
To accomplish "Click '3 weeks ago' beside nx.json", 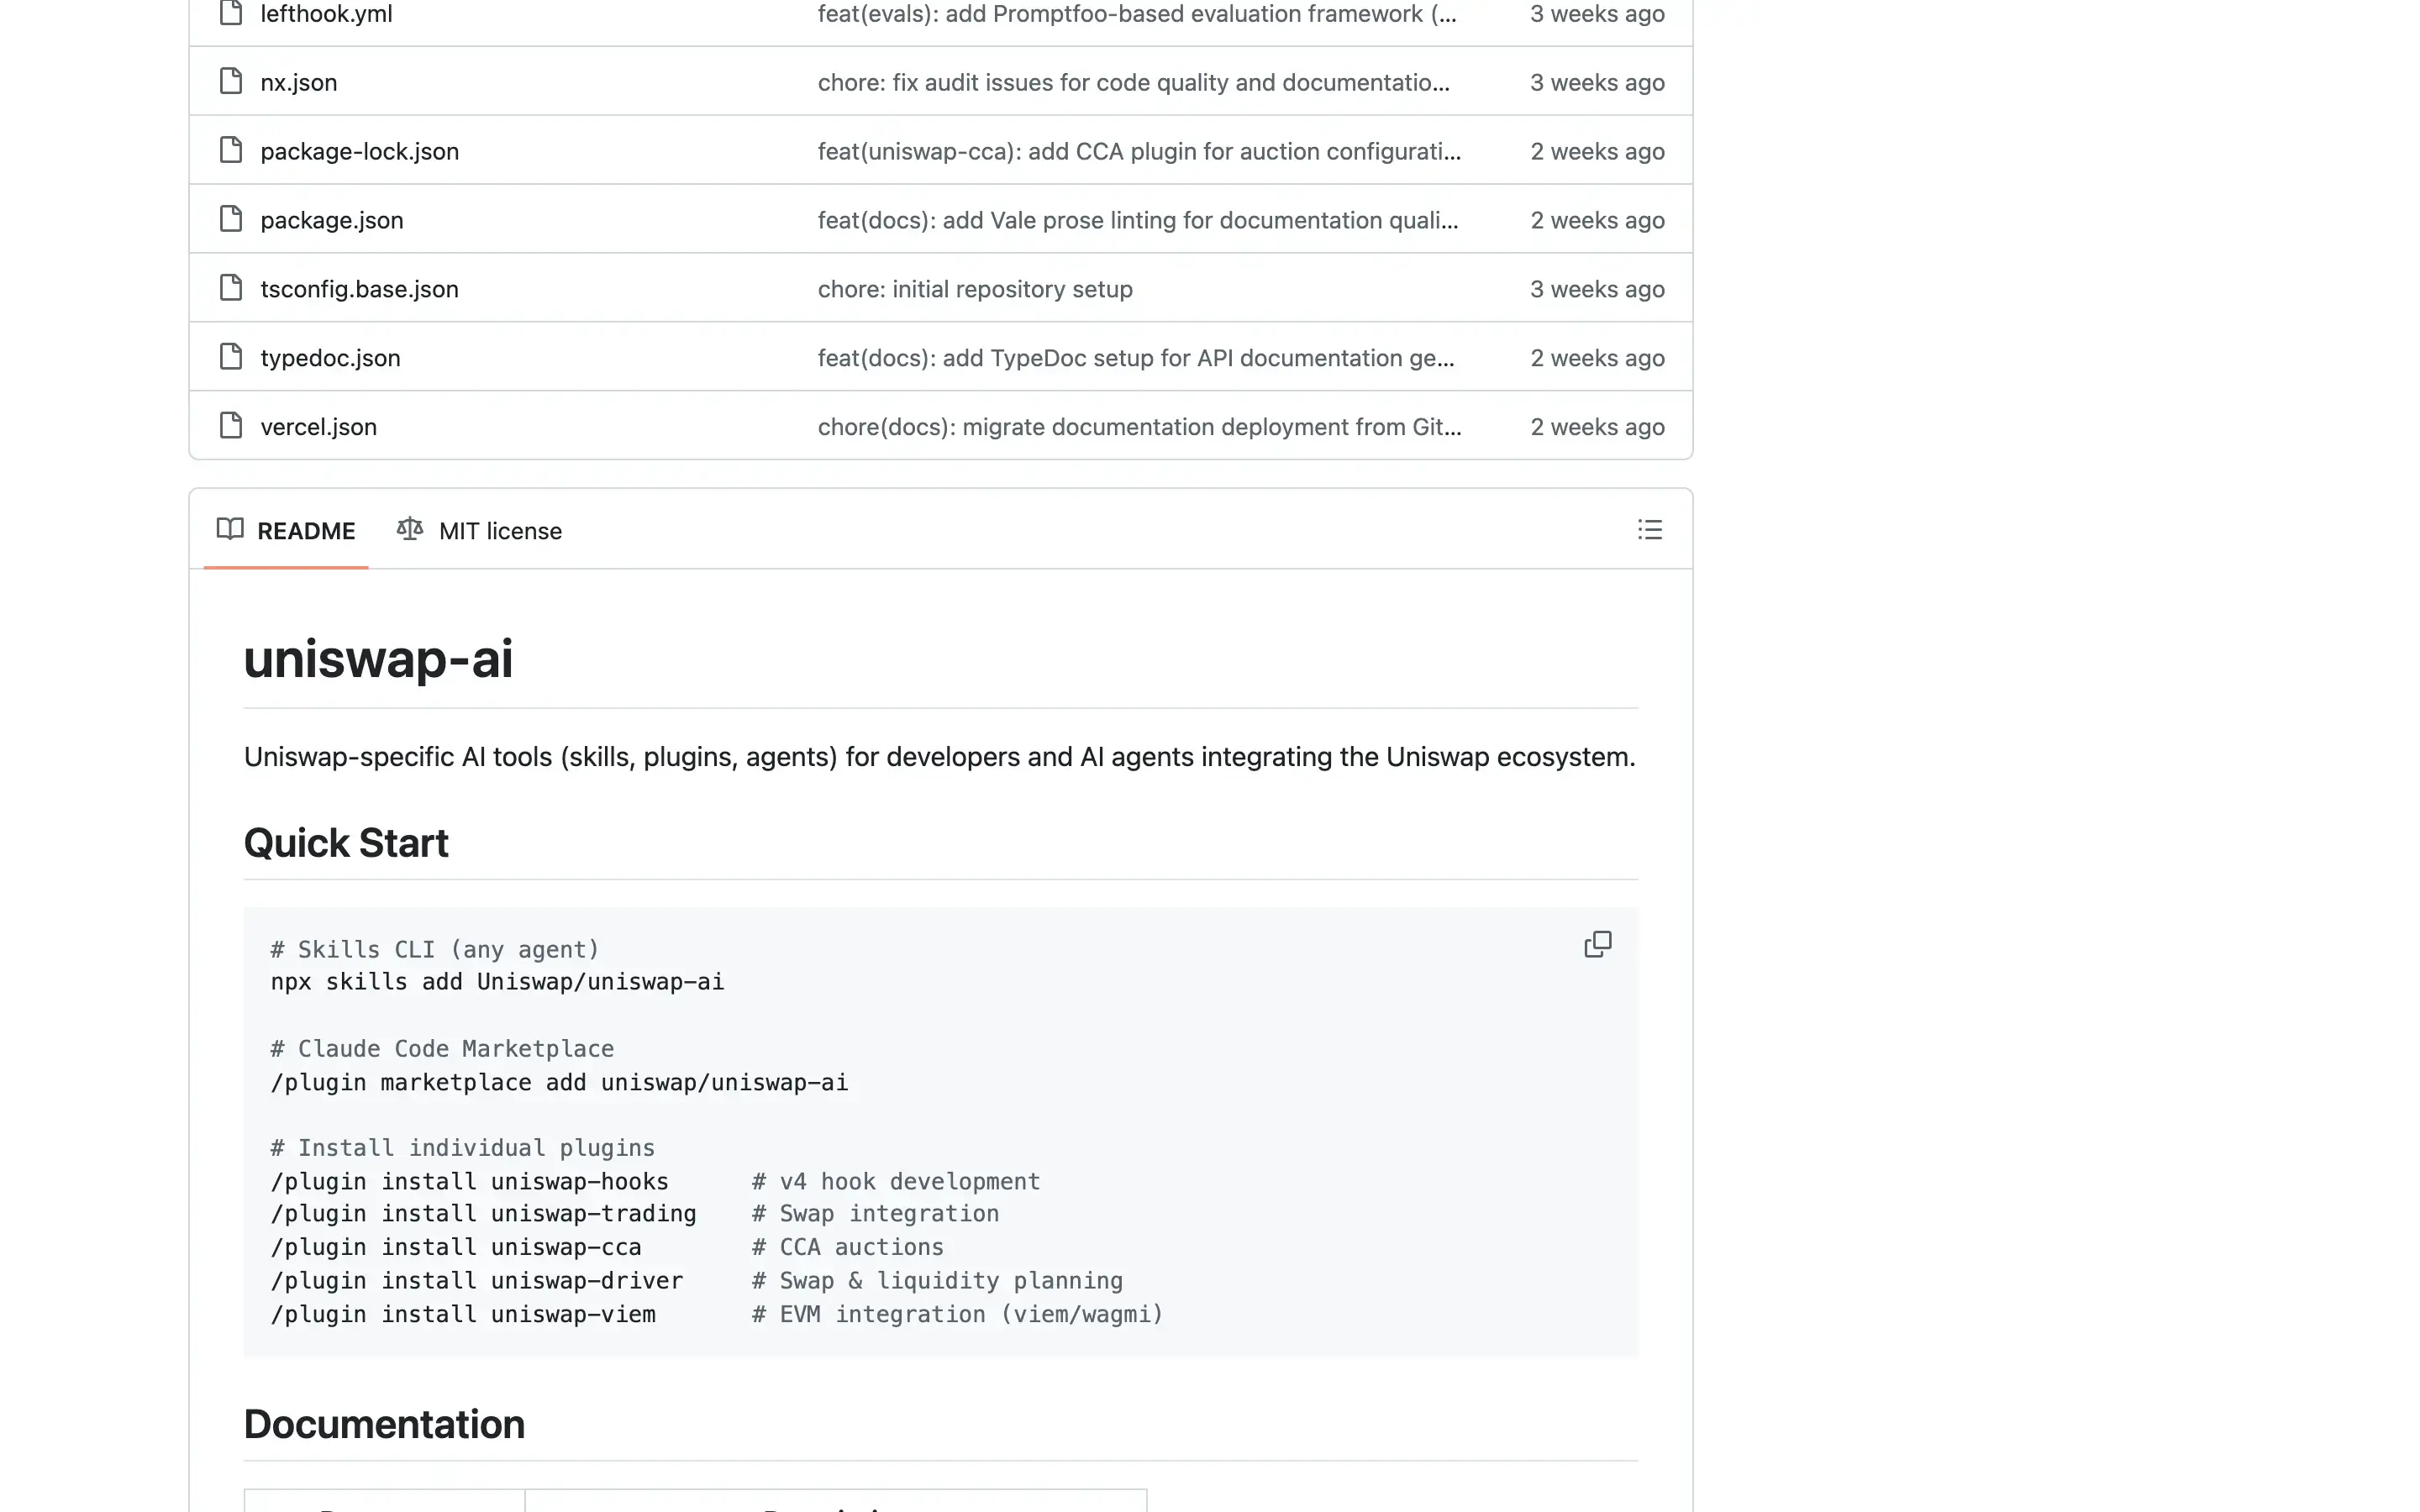I will [x=1596, y=82].
